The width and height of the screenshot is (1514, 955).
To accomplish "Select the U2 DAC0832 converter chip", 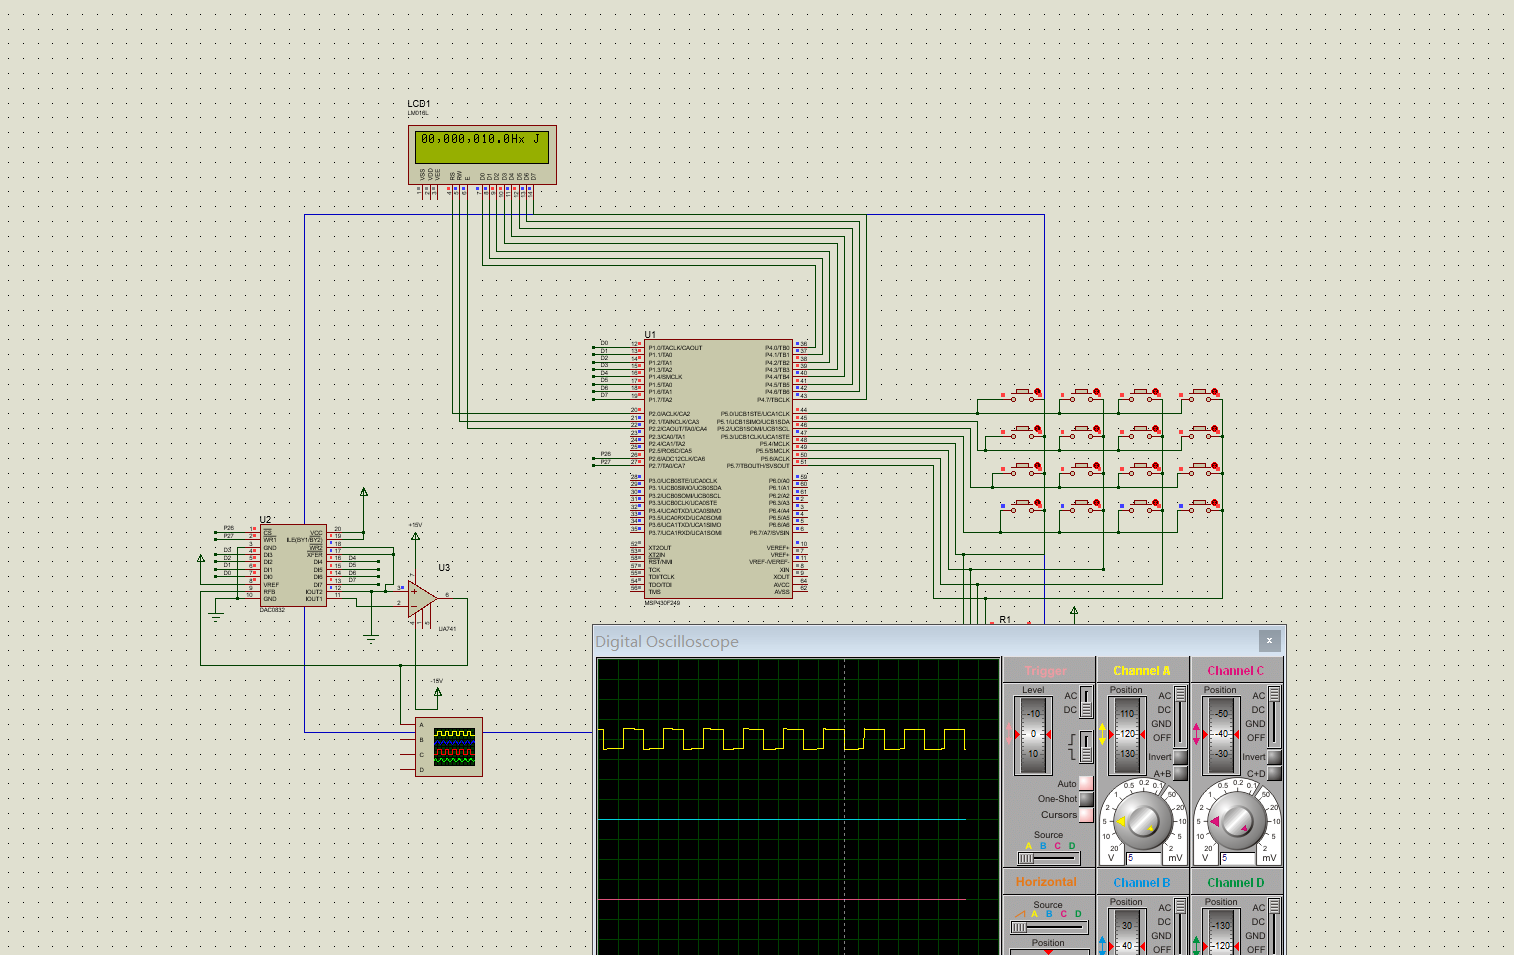I will tap(293, 565).
